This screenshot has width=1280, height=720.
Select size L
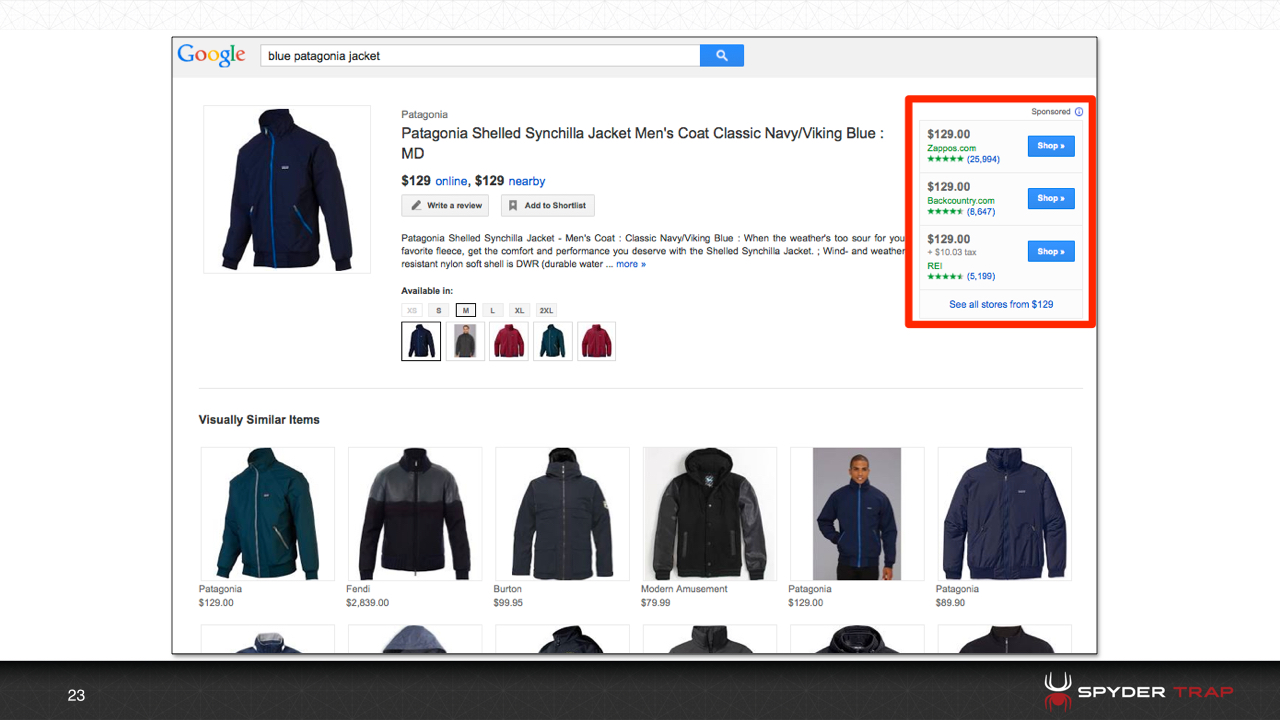492,310
